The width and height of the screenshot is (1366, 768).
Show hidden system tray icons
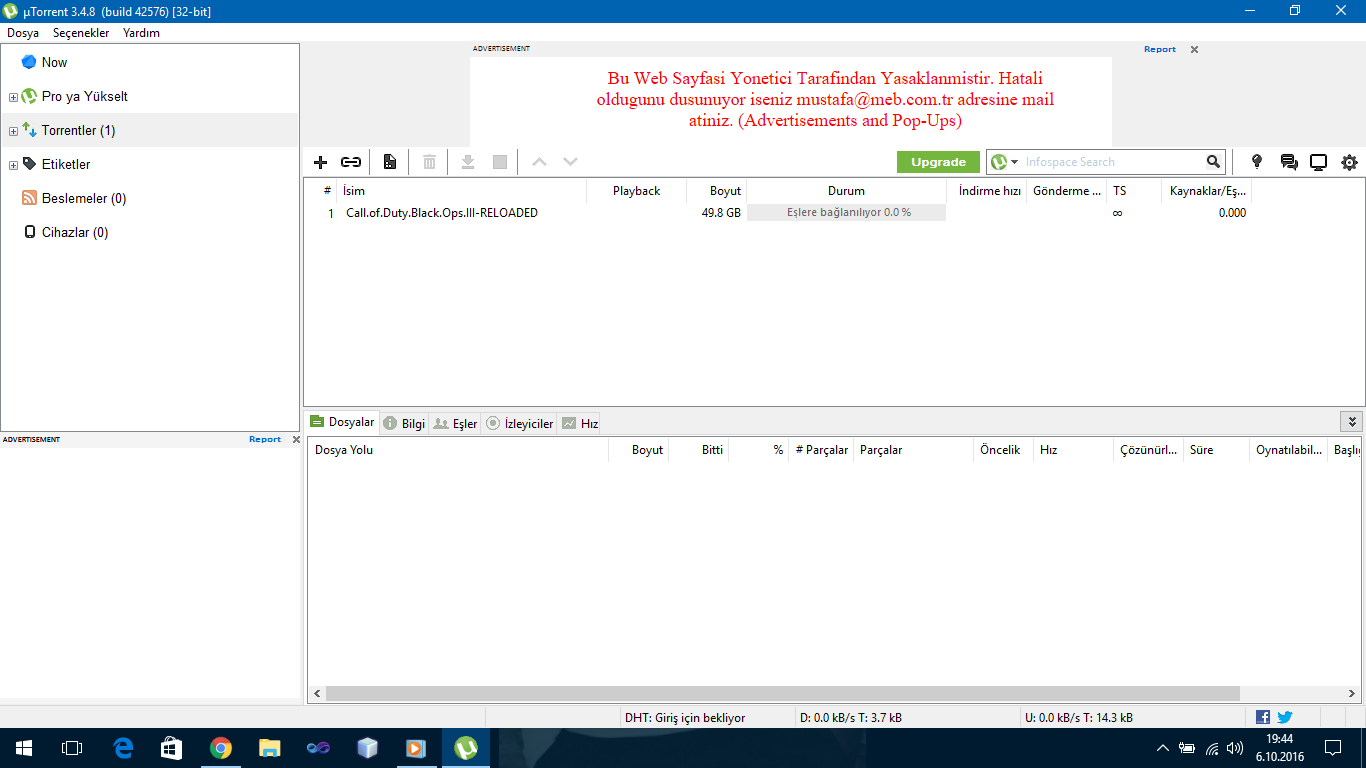click(1162, 748)
